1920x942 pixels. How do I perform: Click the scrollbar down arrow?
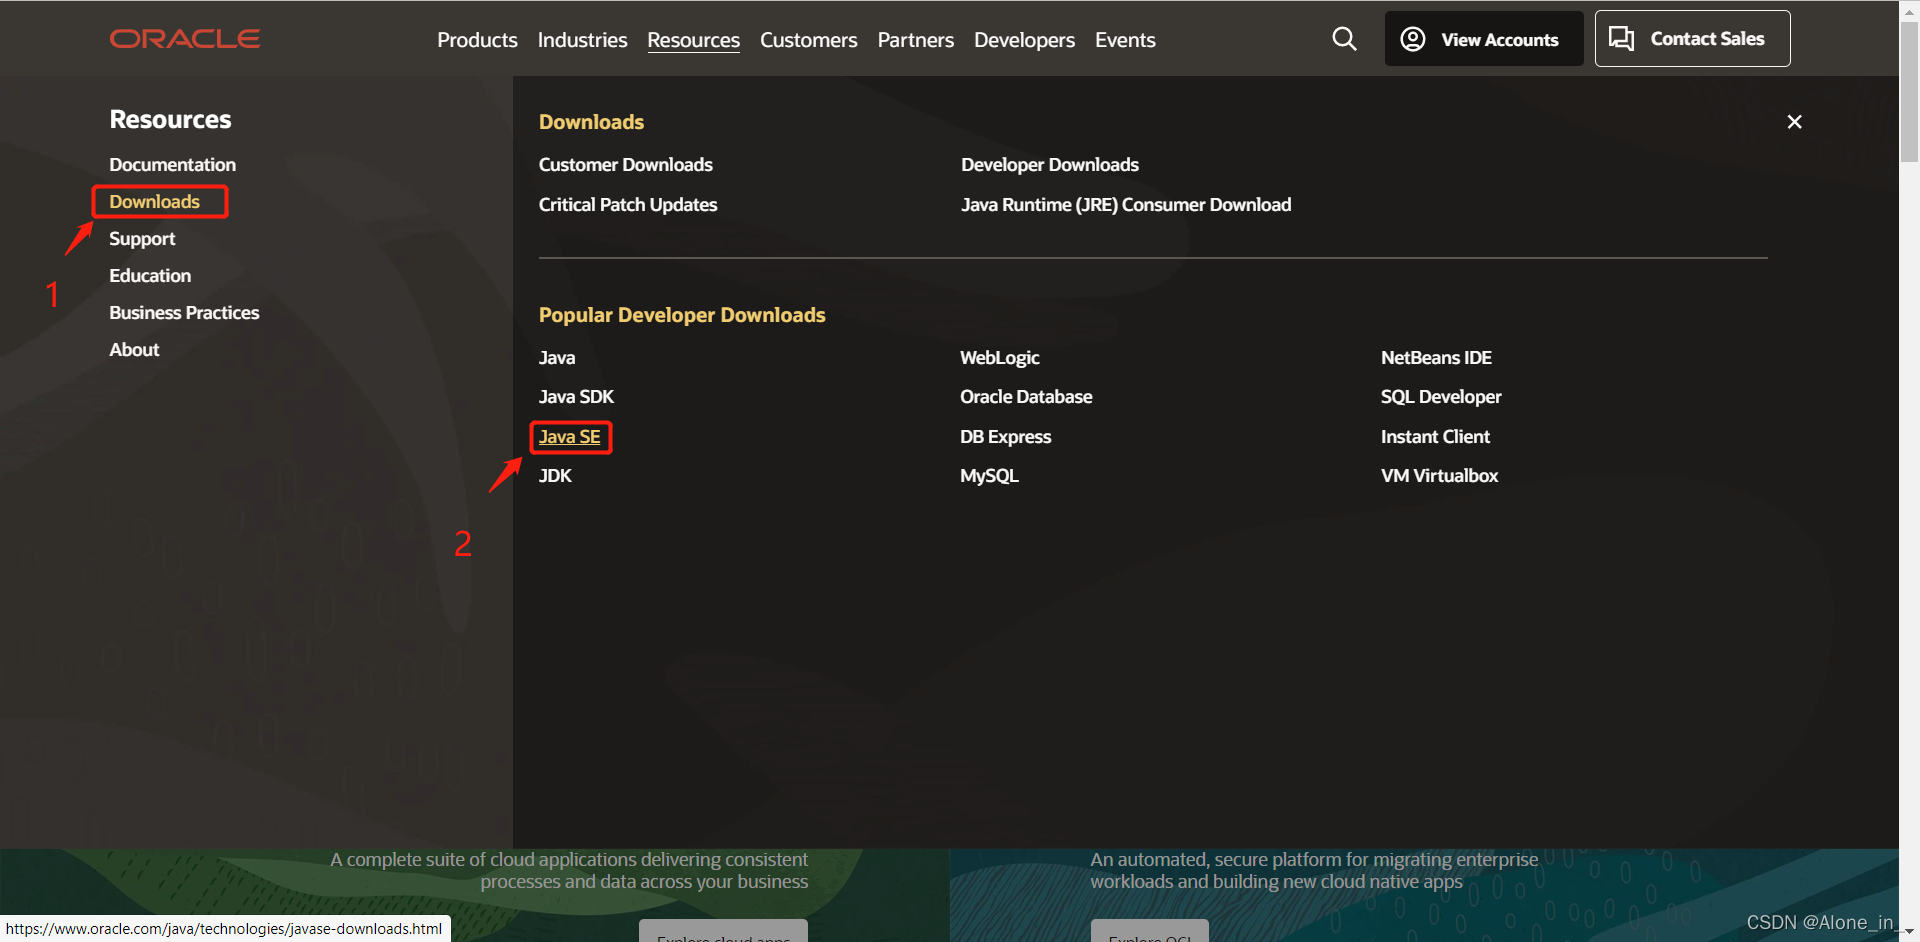point(1909,932)
